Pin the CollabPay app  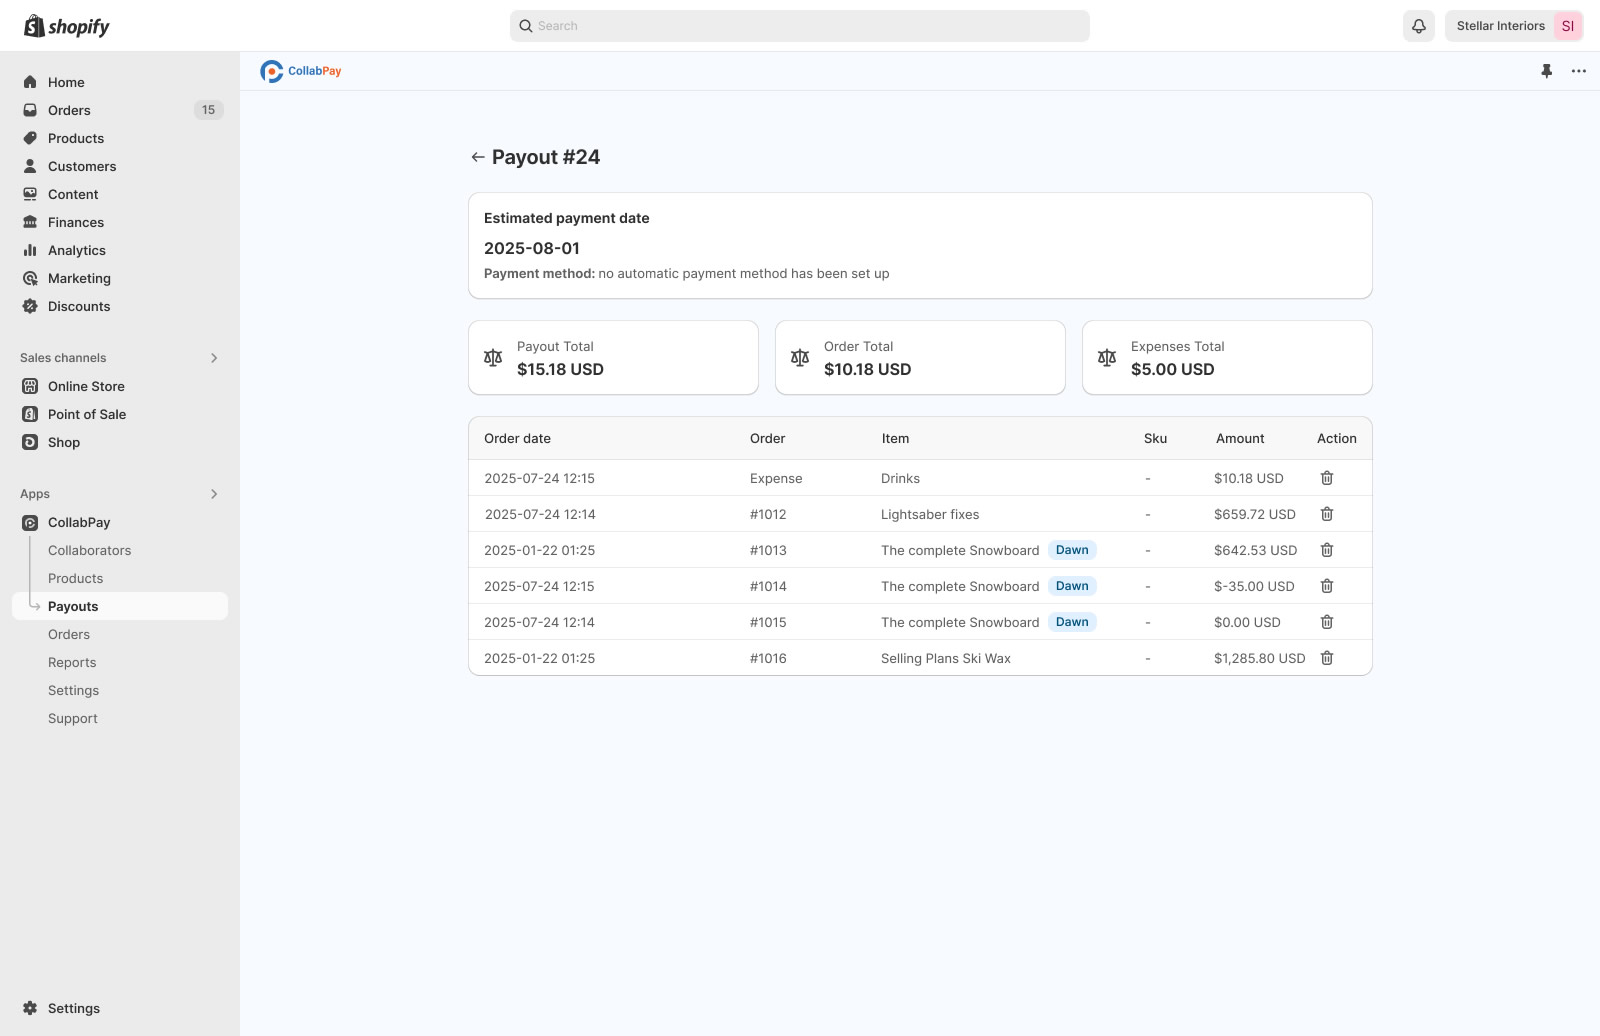(1546, 71)
